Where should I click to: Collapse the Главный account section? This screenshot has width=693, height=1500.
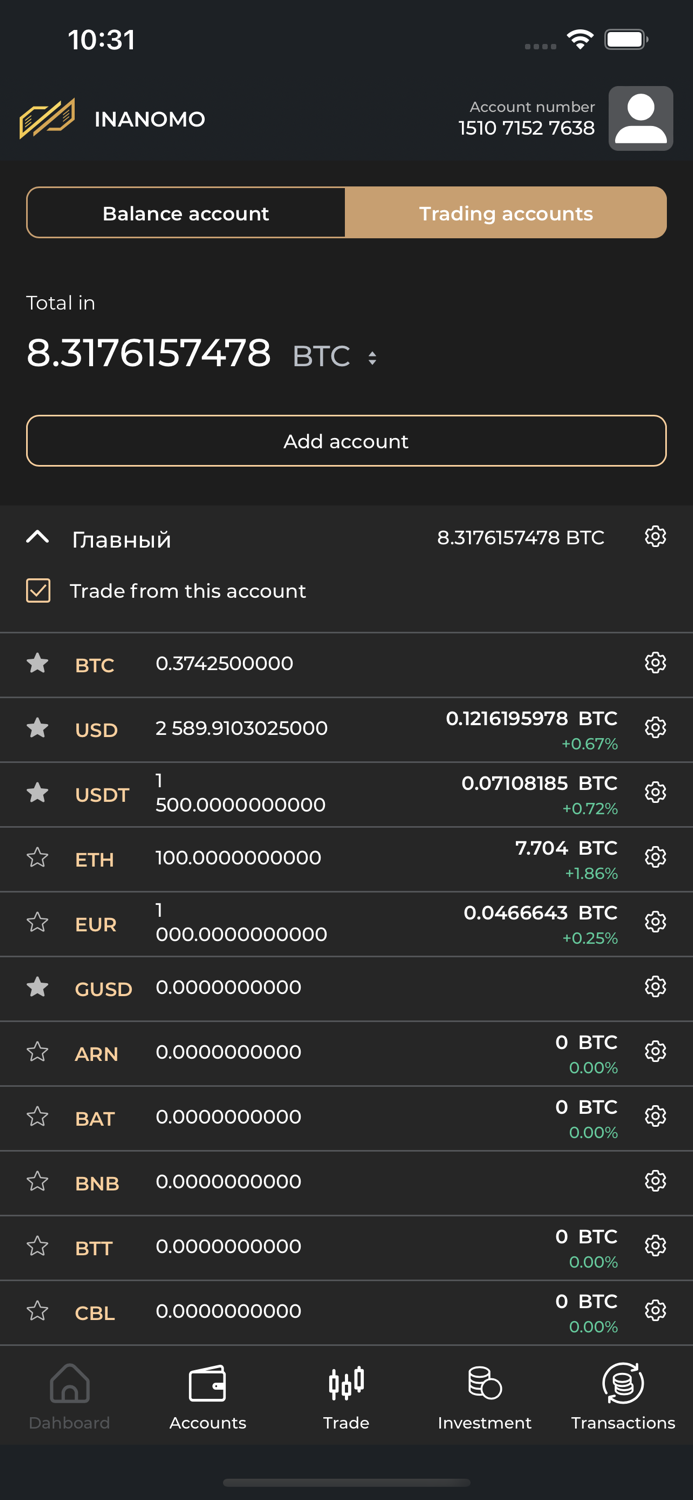[37, 538]
